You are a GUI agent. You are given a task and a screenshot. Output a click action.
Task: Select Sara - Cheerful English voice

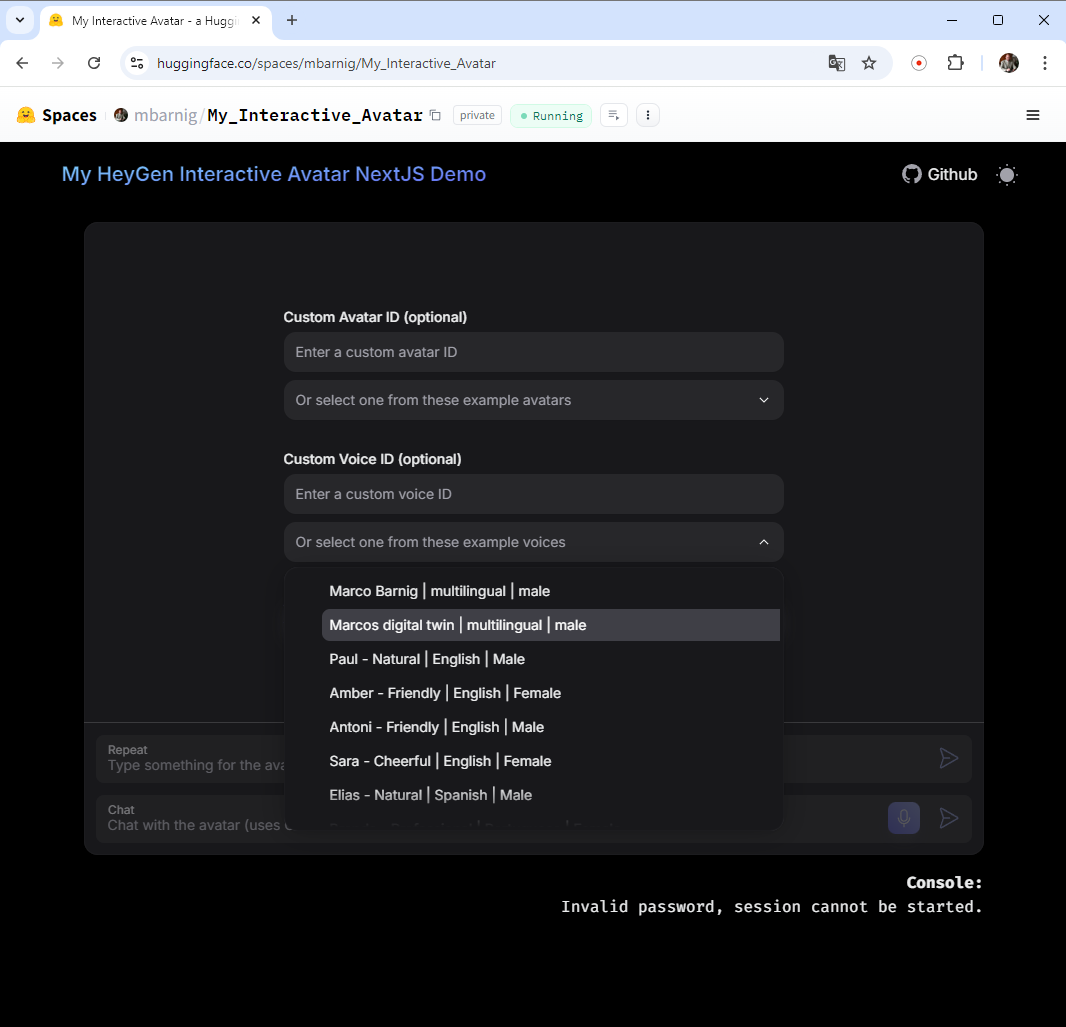[551, 761]
